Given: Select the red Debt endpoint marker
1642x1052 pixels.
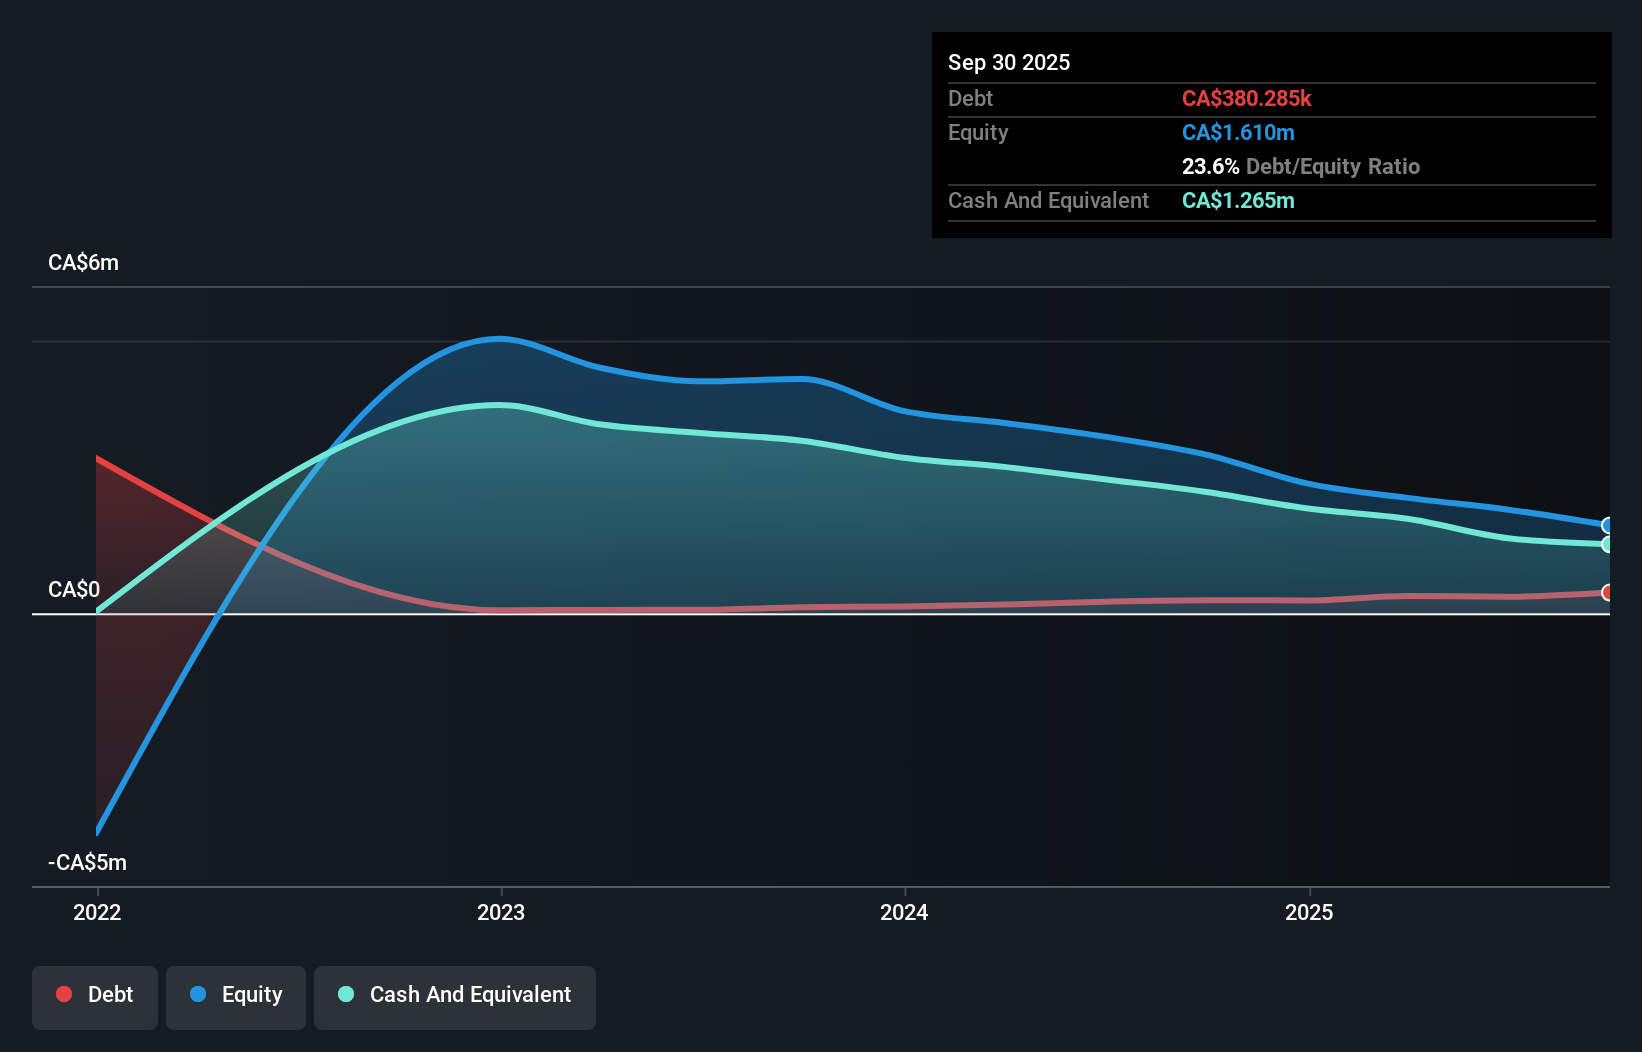Looking at the screenshot, I should 1607,592.
